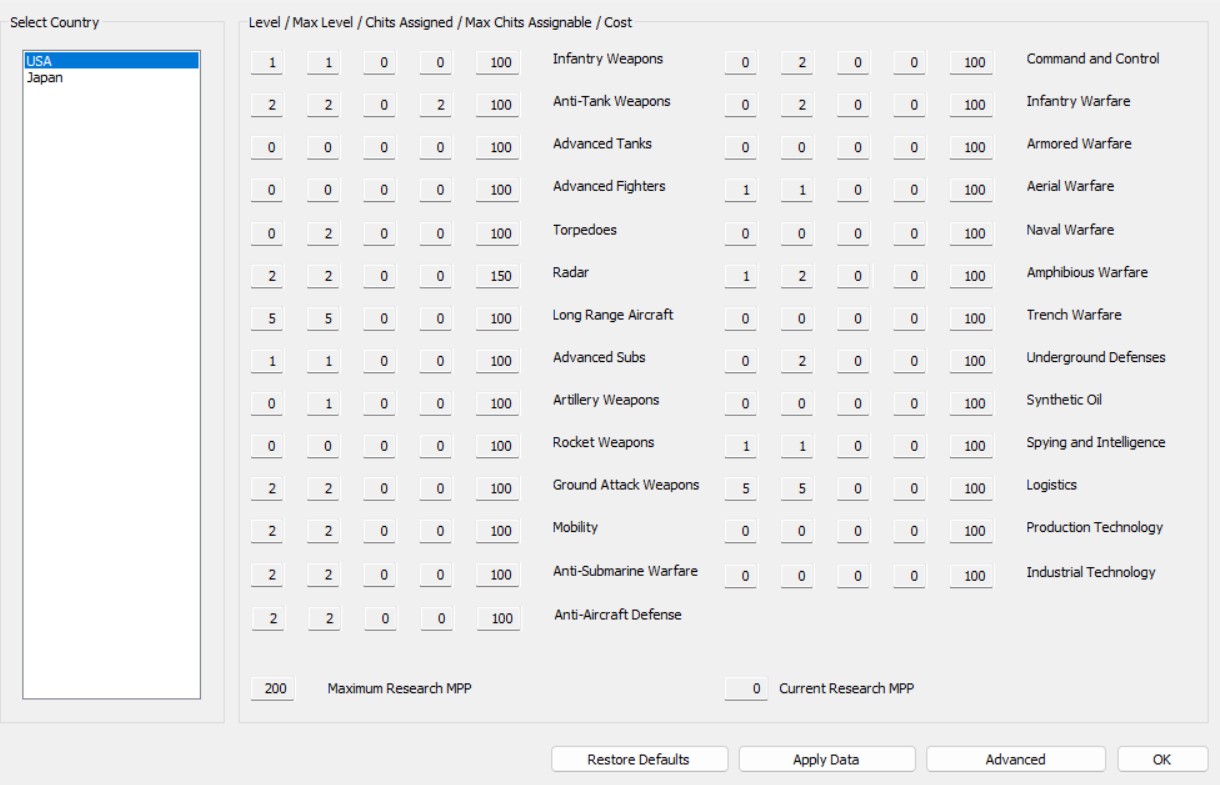Click the Amphibious Warfare level field
Image resolution: width=1220 pixels, height=785 pixels.
pyautogui.click(x=745, y=276)
